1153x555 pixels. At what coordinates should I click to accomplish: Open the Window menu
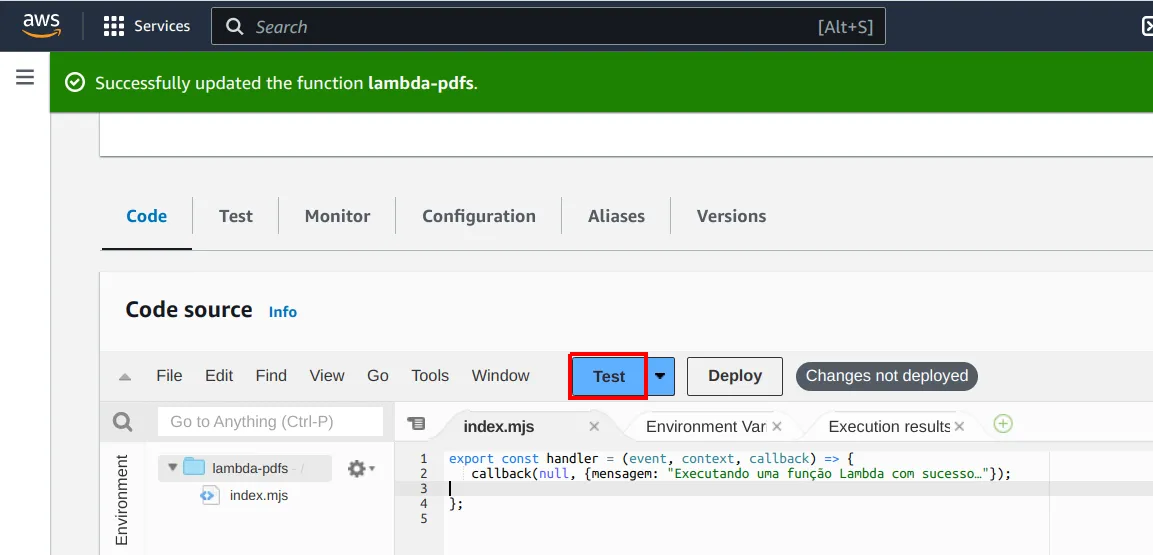click(x=501, y=376)
